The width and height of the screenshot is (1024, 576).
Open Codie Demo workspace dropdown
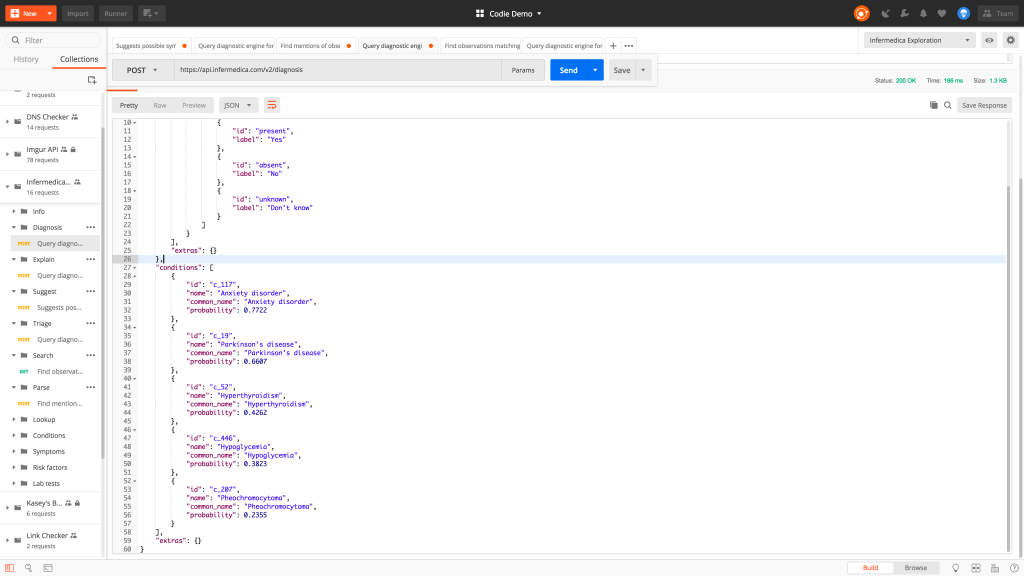click(509, 13)
